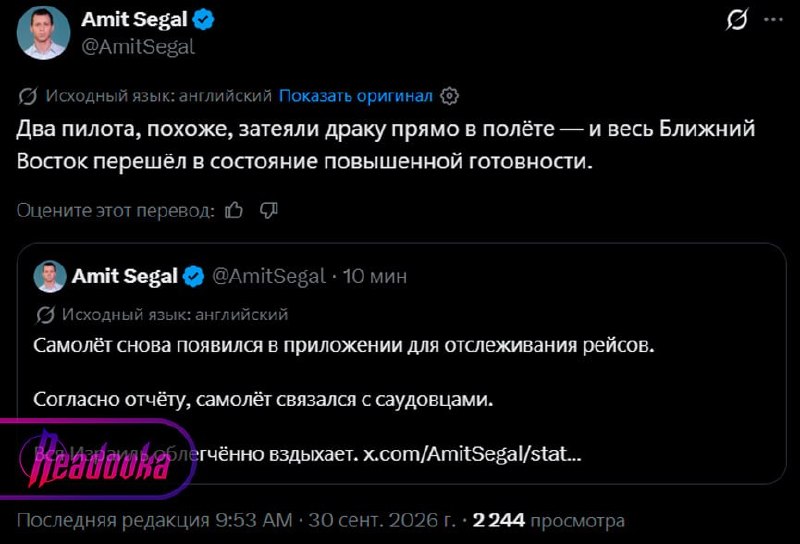The image size is (800, 544).
Task: Click the Readovka watermark logo
Action: pyautogui.click(x=97, y=458)
